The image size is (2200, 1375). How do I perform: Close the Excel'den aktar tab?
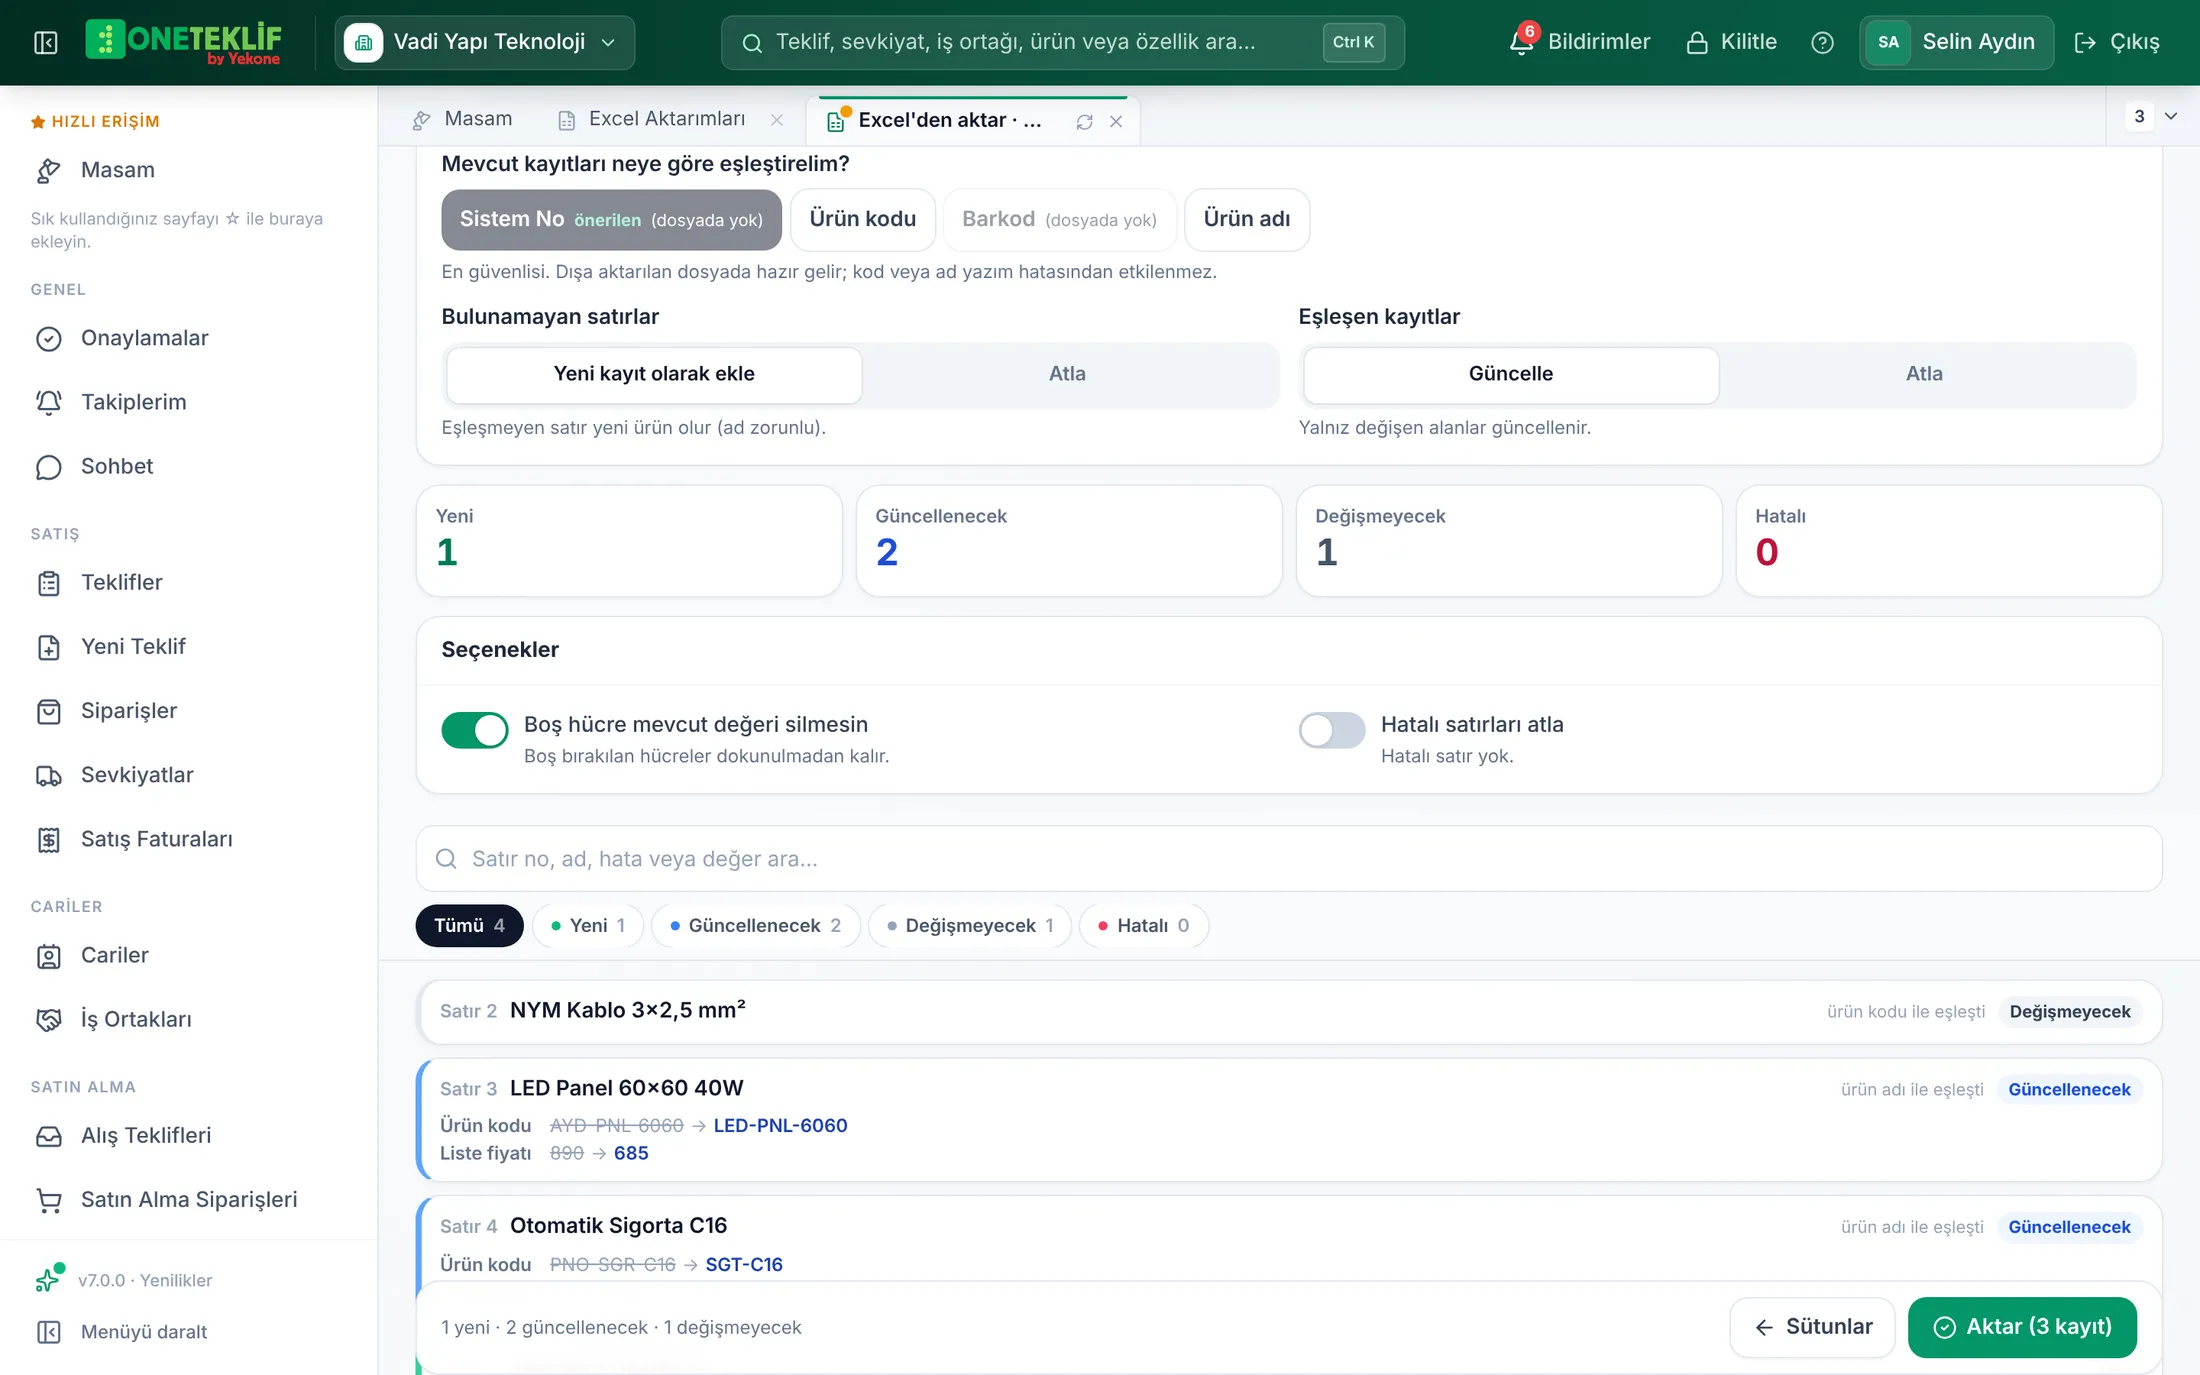pos(1116,121)
